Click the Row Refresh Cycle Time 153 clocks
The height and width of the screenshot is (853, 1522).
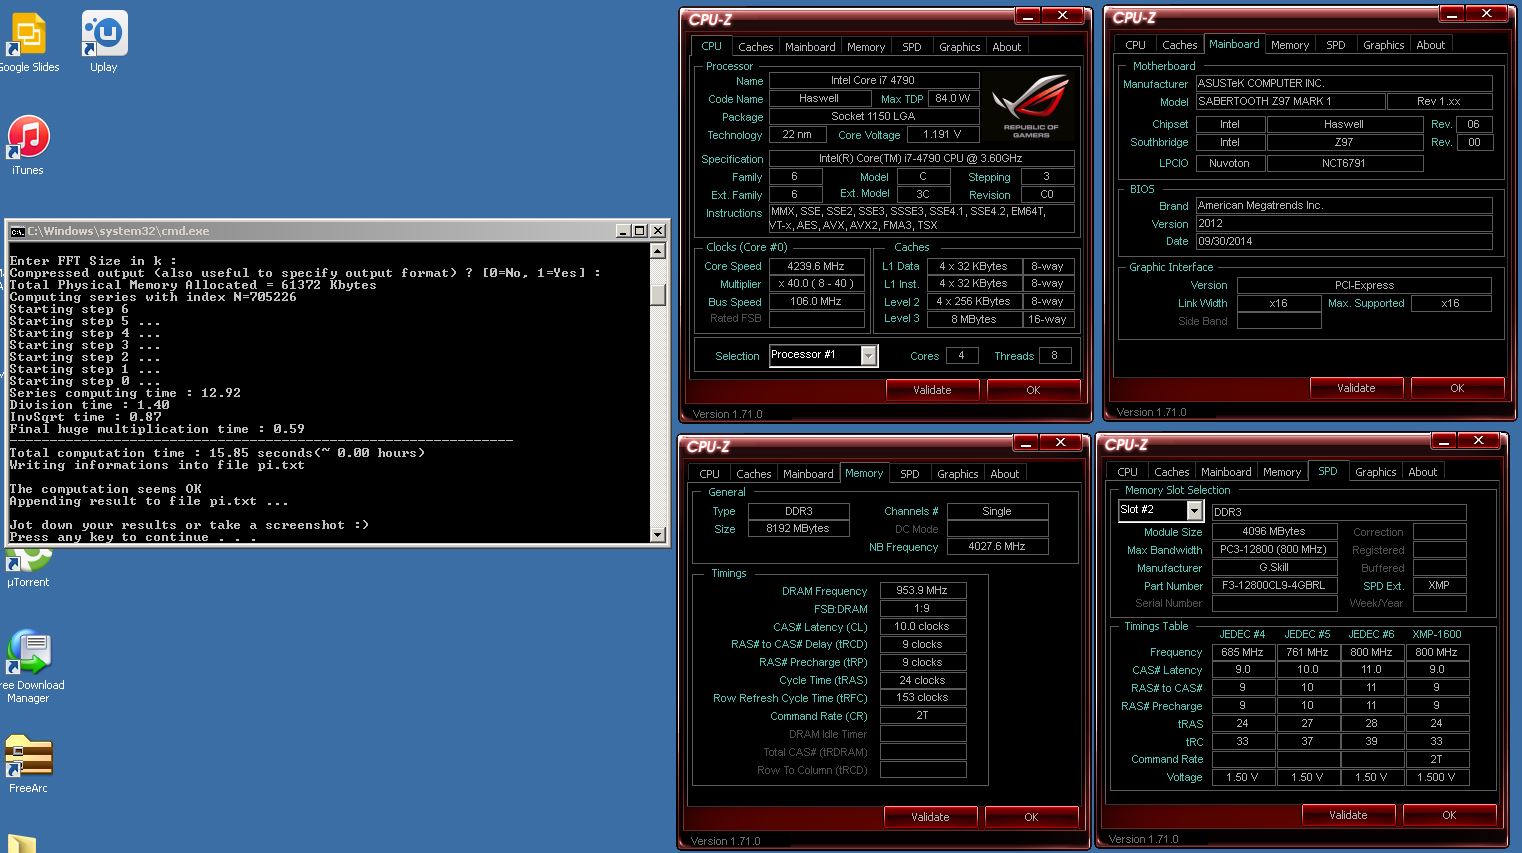pyautogui.click(x=922, y=697)
